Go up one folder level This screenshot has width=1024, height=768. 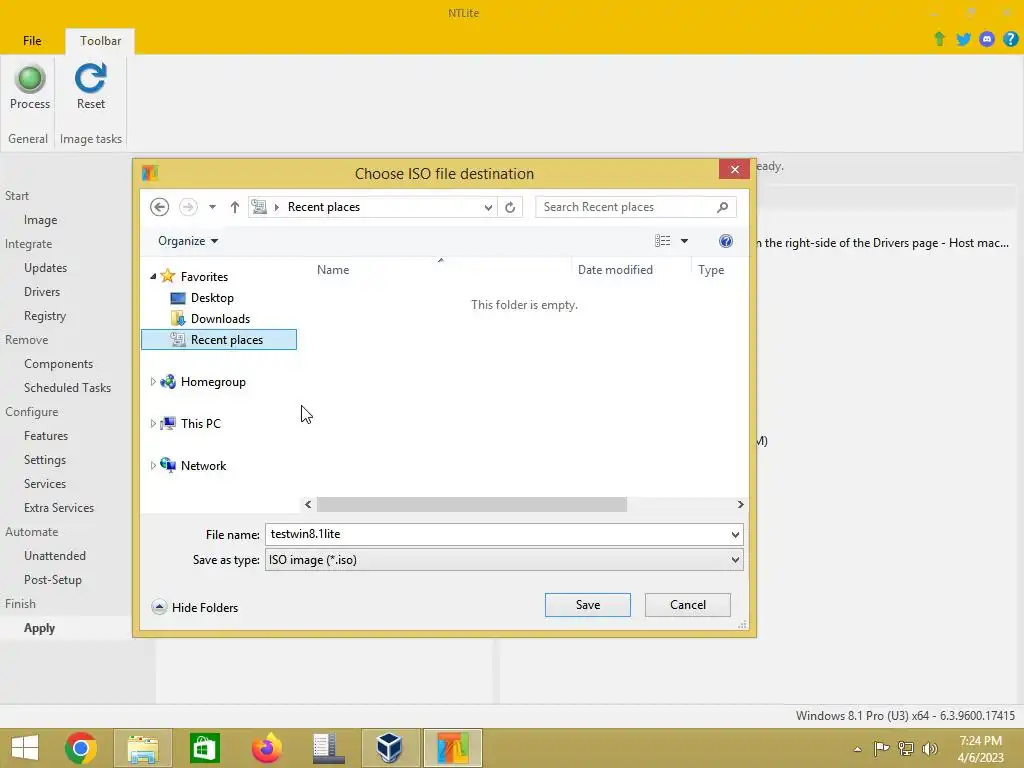click(234, 207)
